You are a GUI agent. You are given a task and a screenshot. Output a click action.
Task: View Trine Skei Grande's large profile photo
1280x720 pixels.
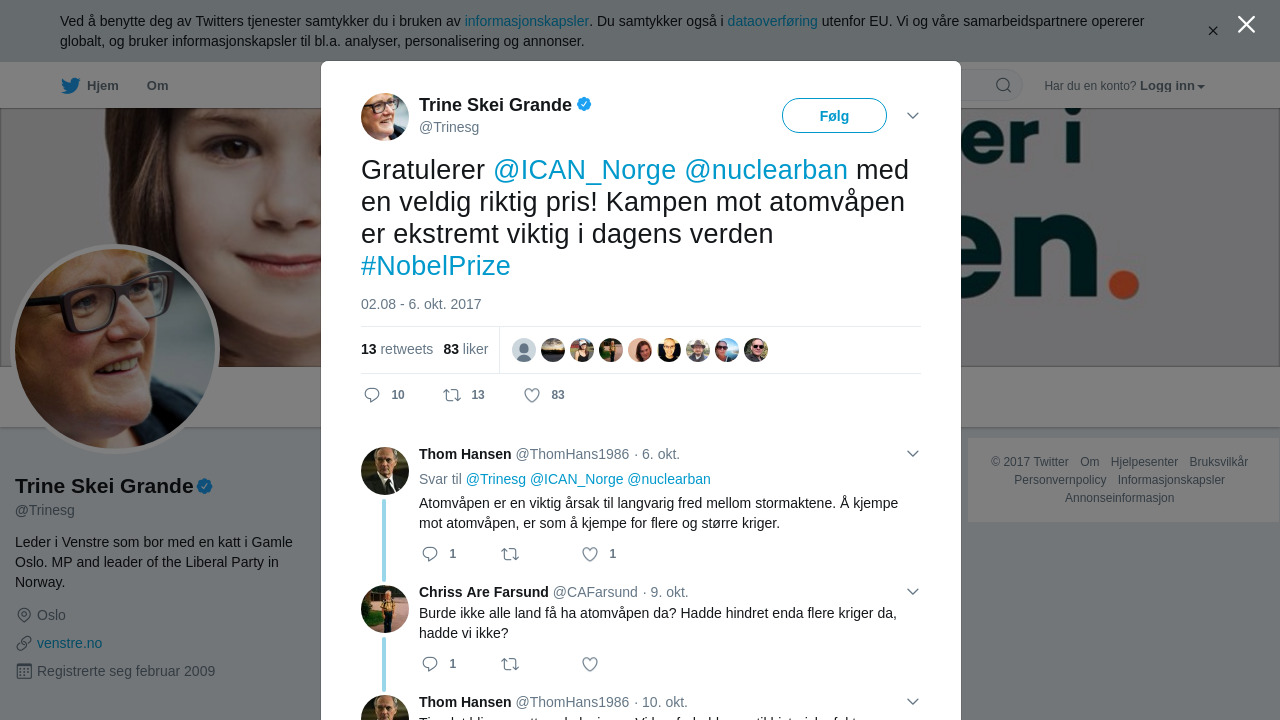(x=115, y=349)
